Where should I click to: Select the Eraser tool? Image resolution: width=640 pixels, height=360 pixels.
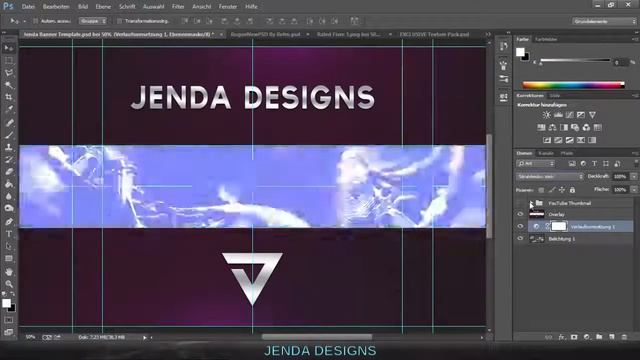[9, 171]
